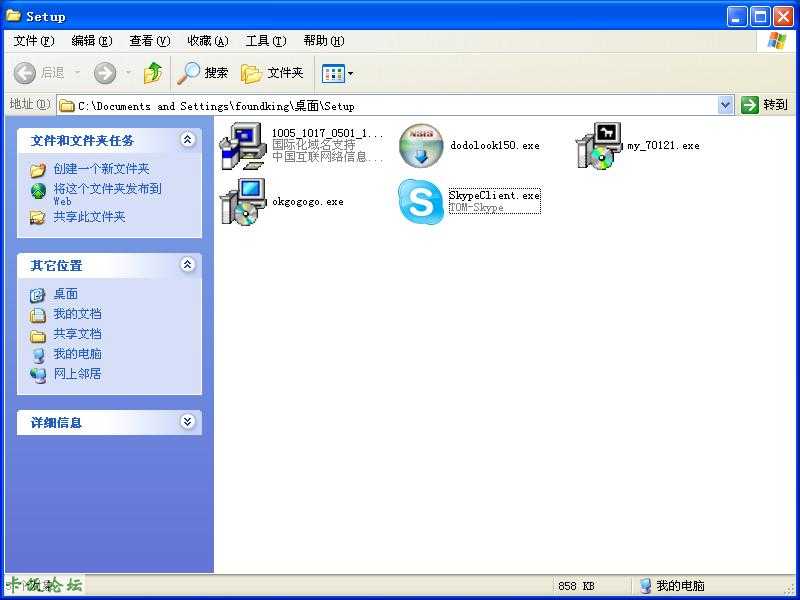Click the share folder task icon

38,218
